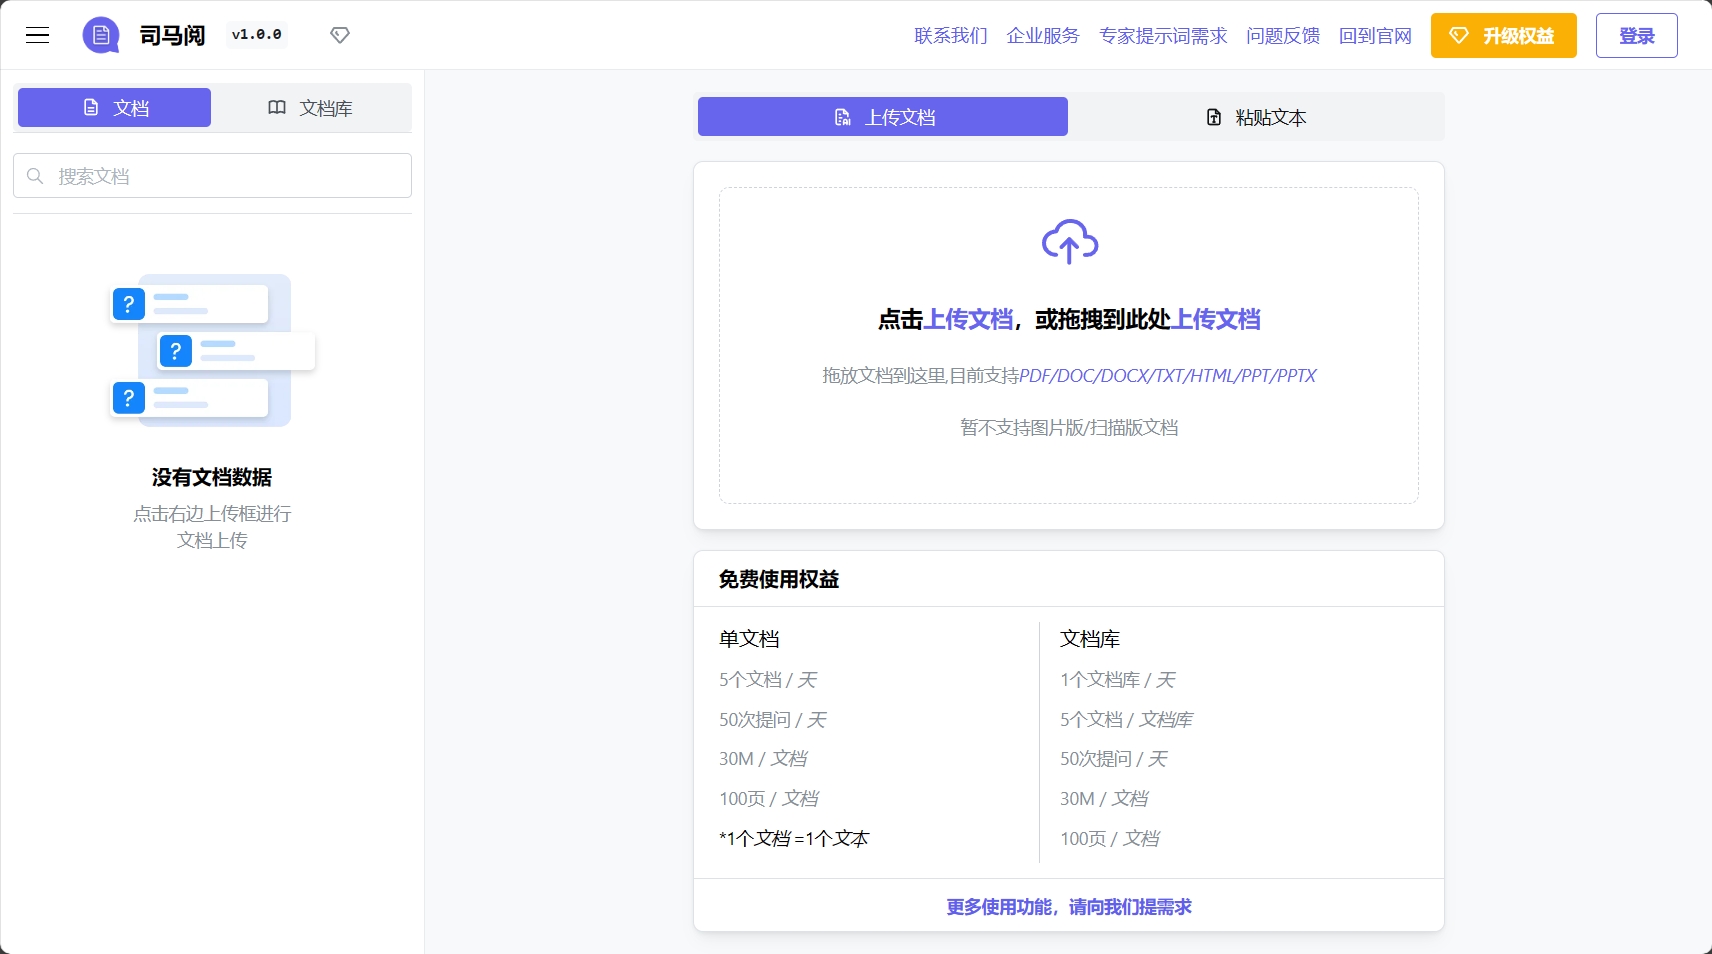The image size is (1712, 954).
Task: Focus the 搜索文档 search field
Action: [212, 176]
